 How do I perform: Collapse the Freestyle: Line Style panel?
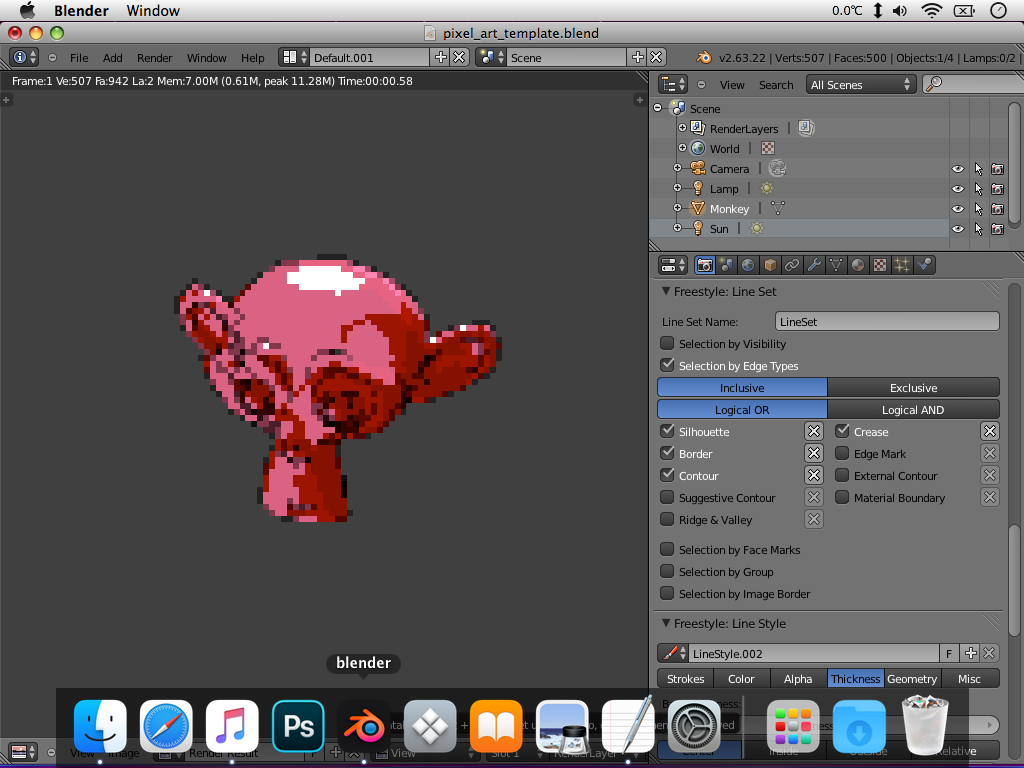(665, 623)
